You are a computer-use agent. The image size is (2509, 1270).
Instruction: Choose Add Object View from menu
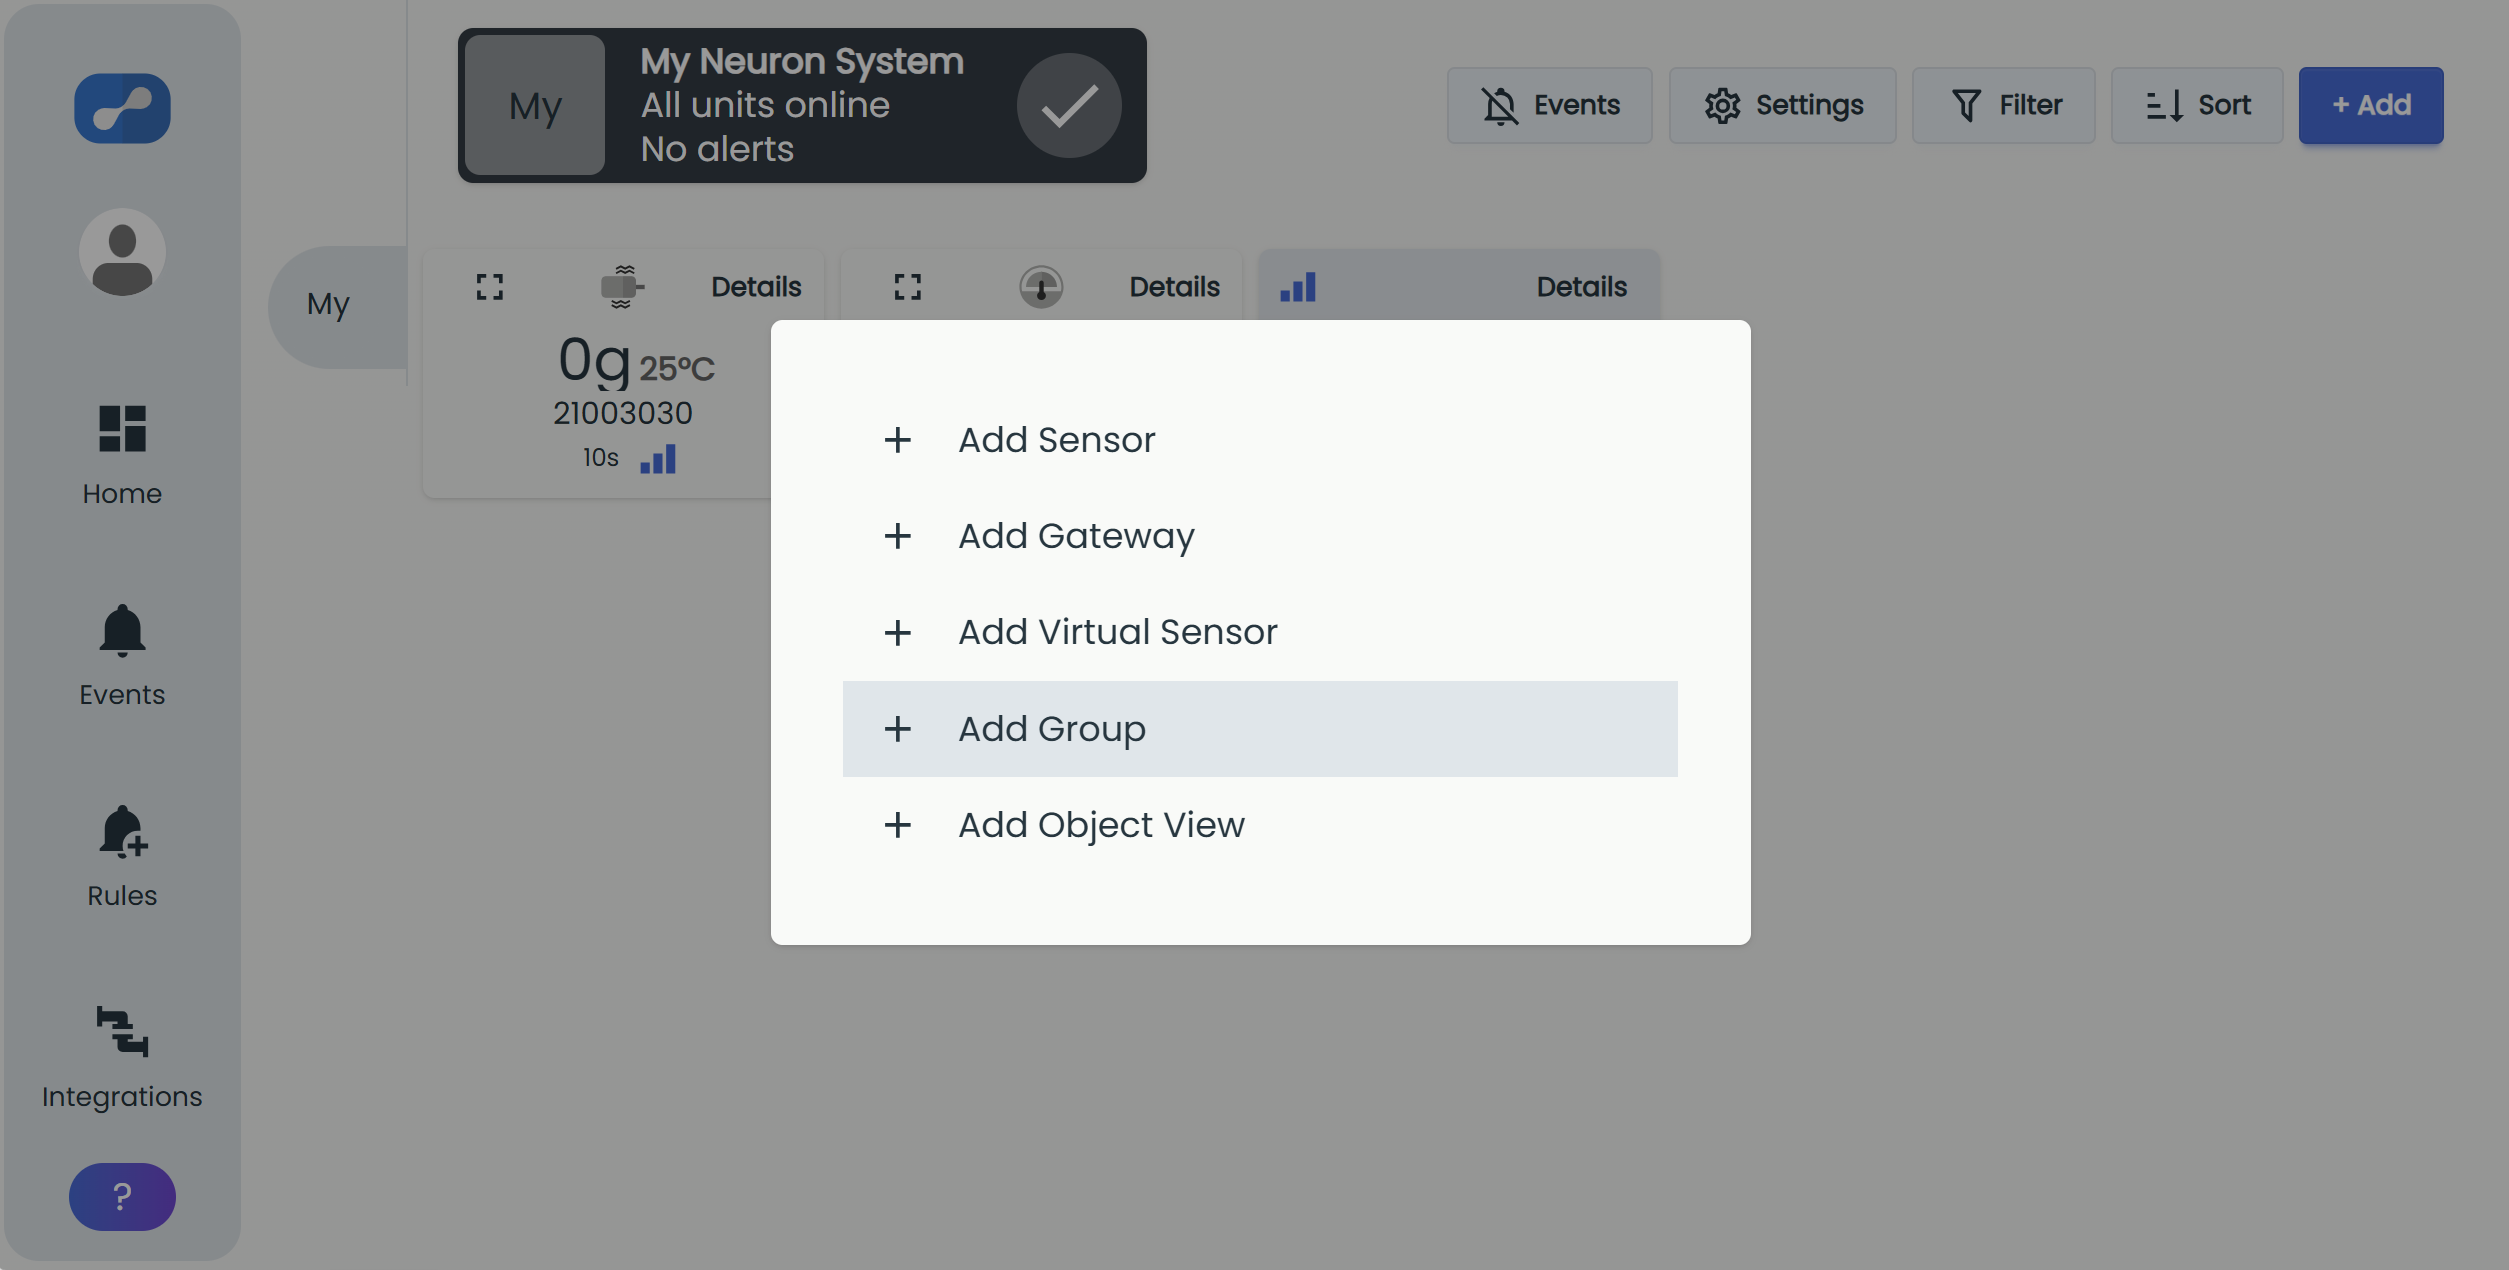click(x=1260, y=825)
